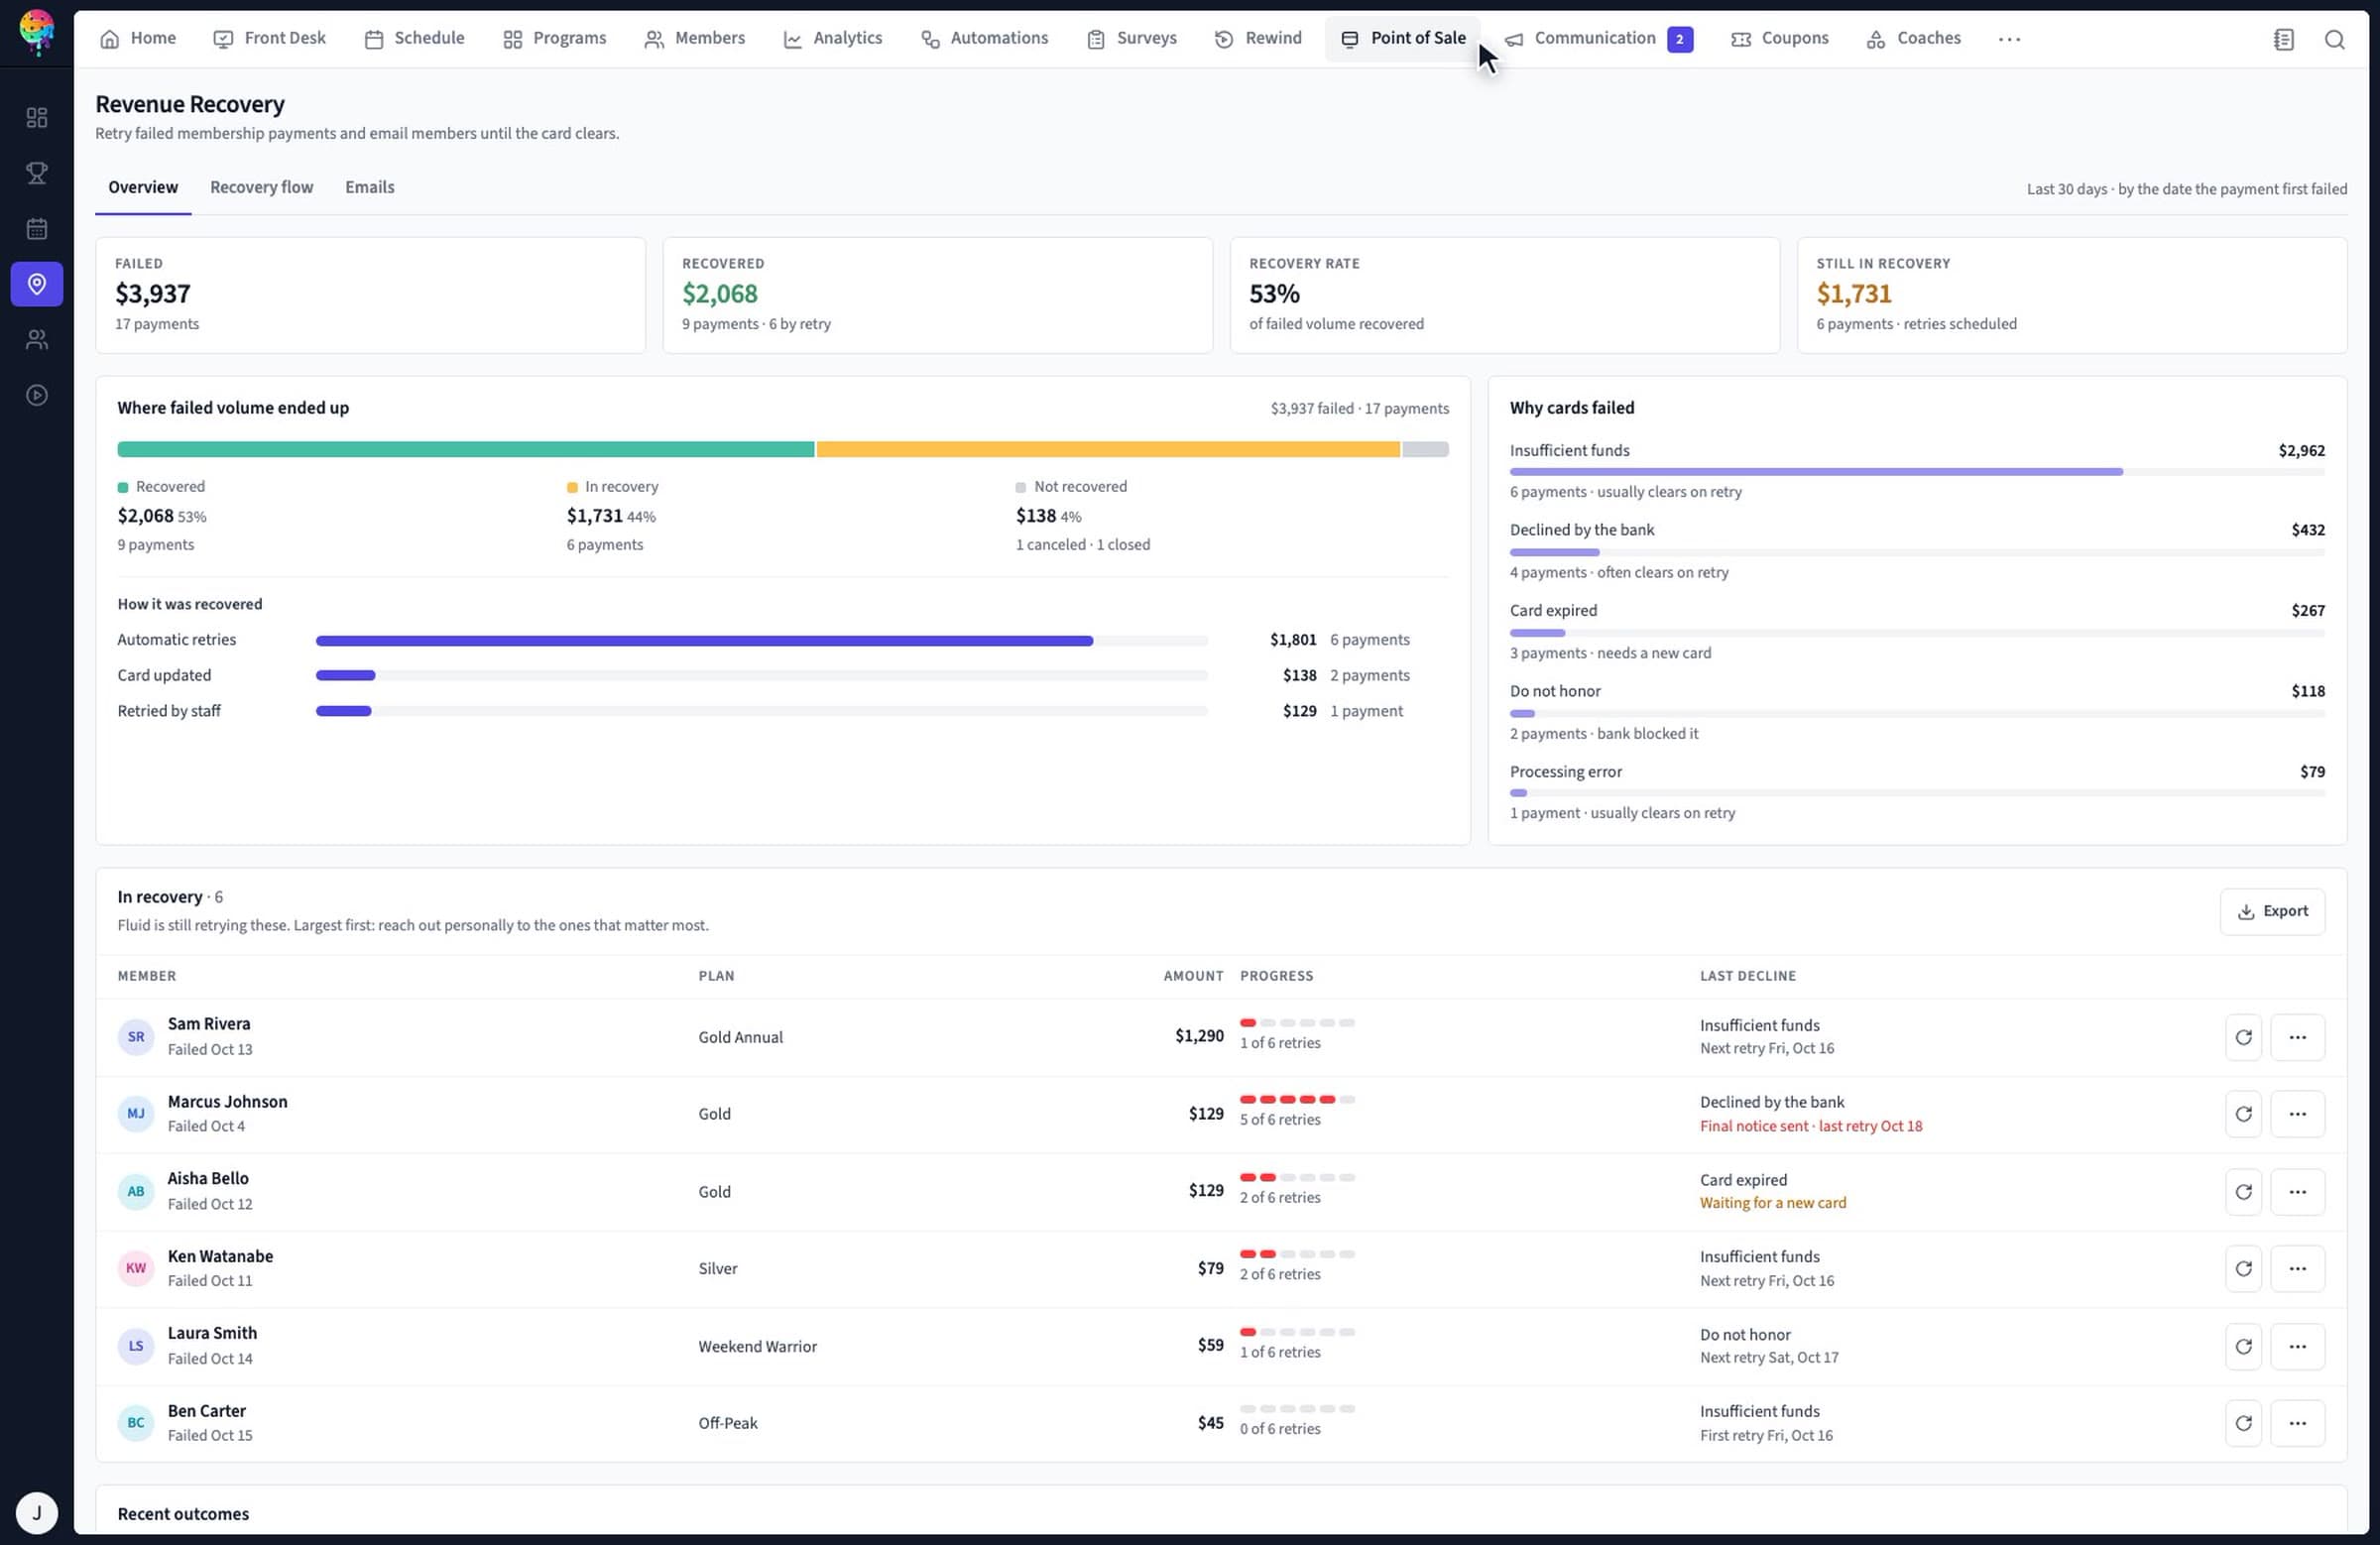Open Coupons in top navigation

tap(1779, 39)
